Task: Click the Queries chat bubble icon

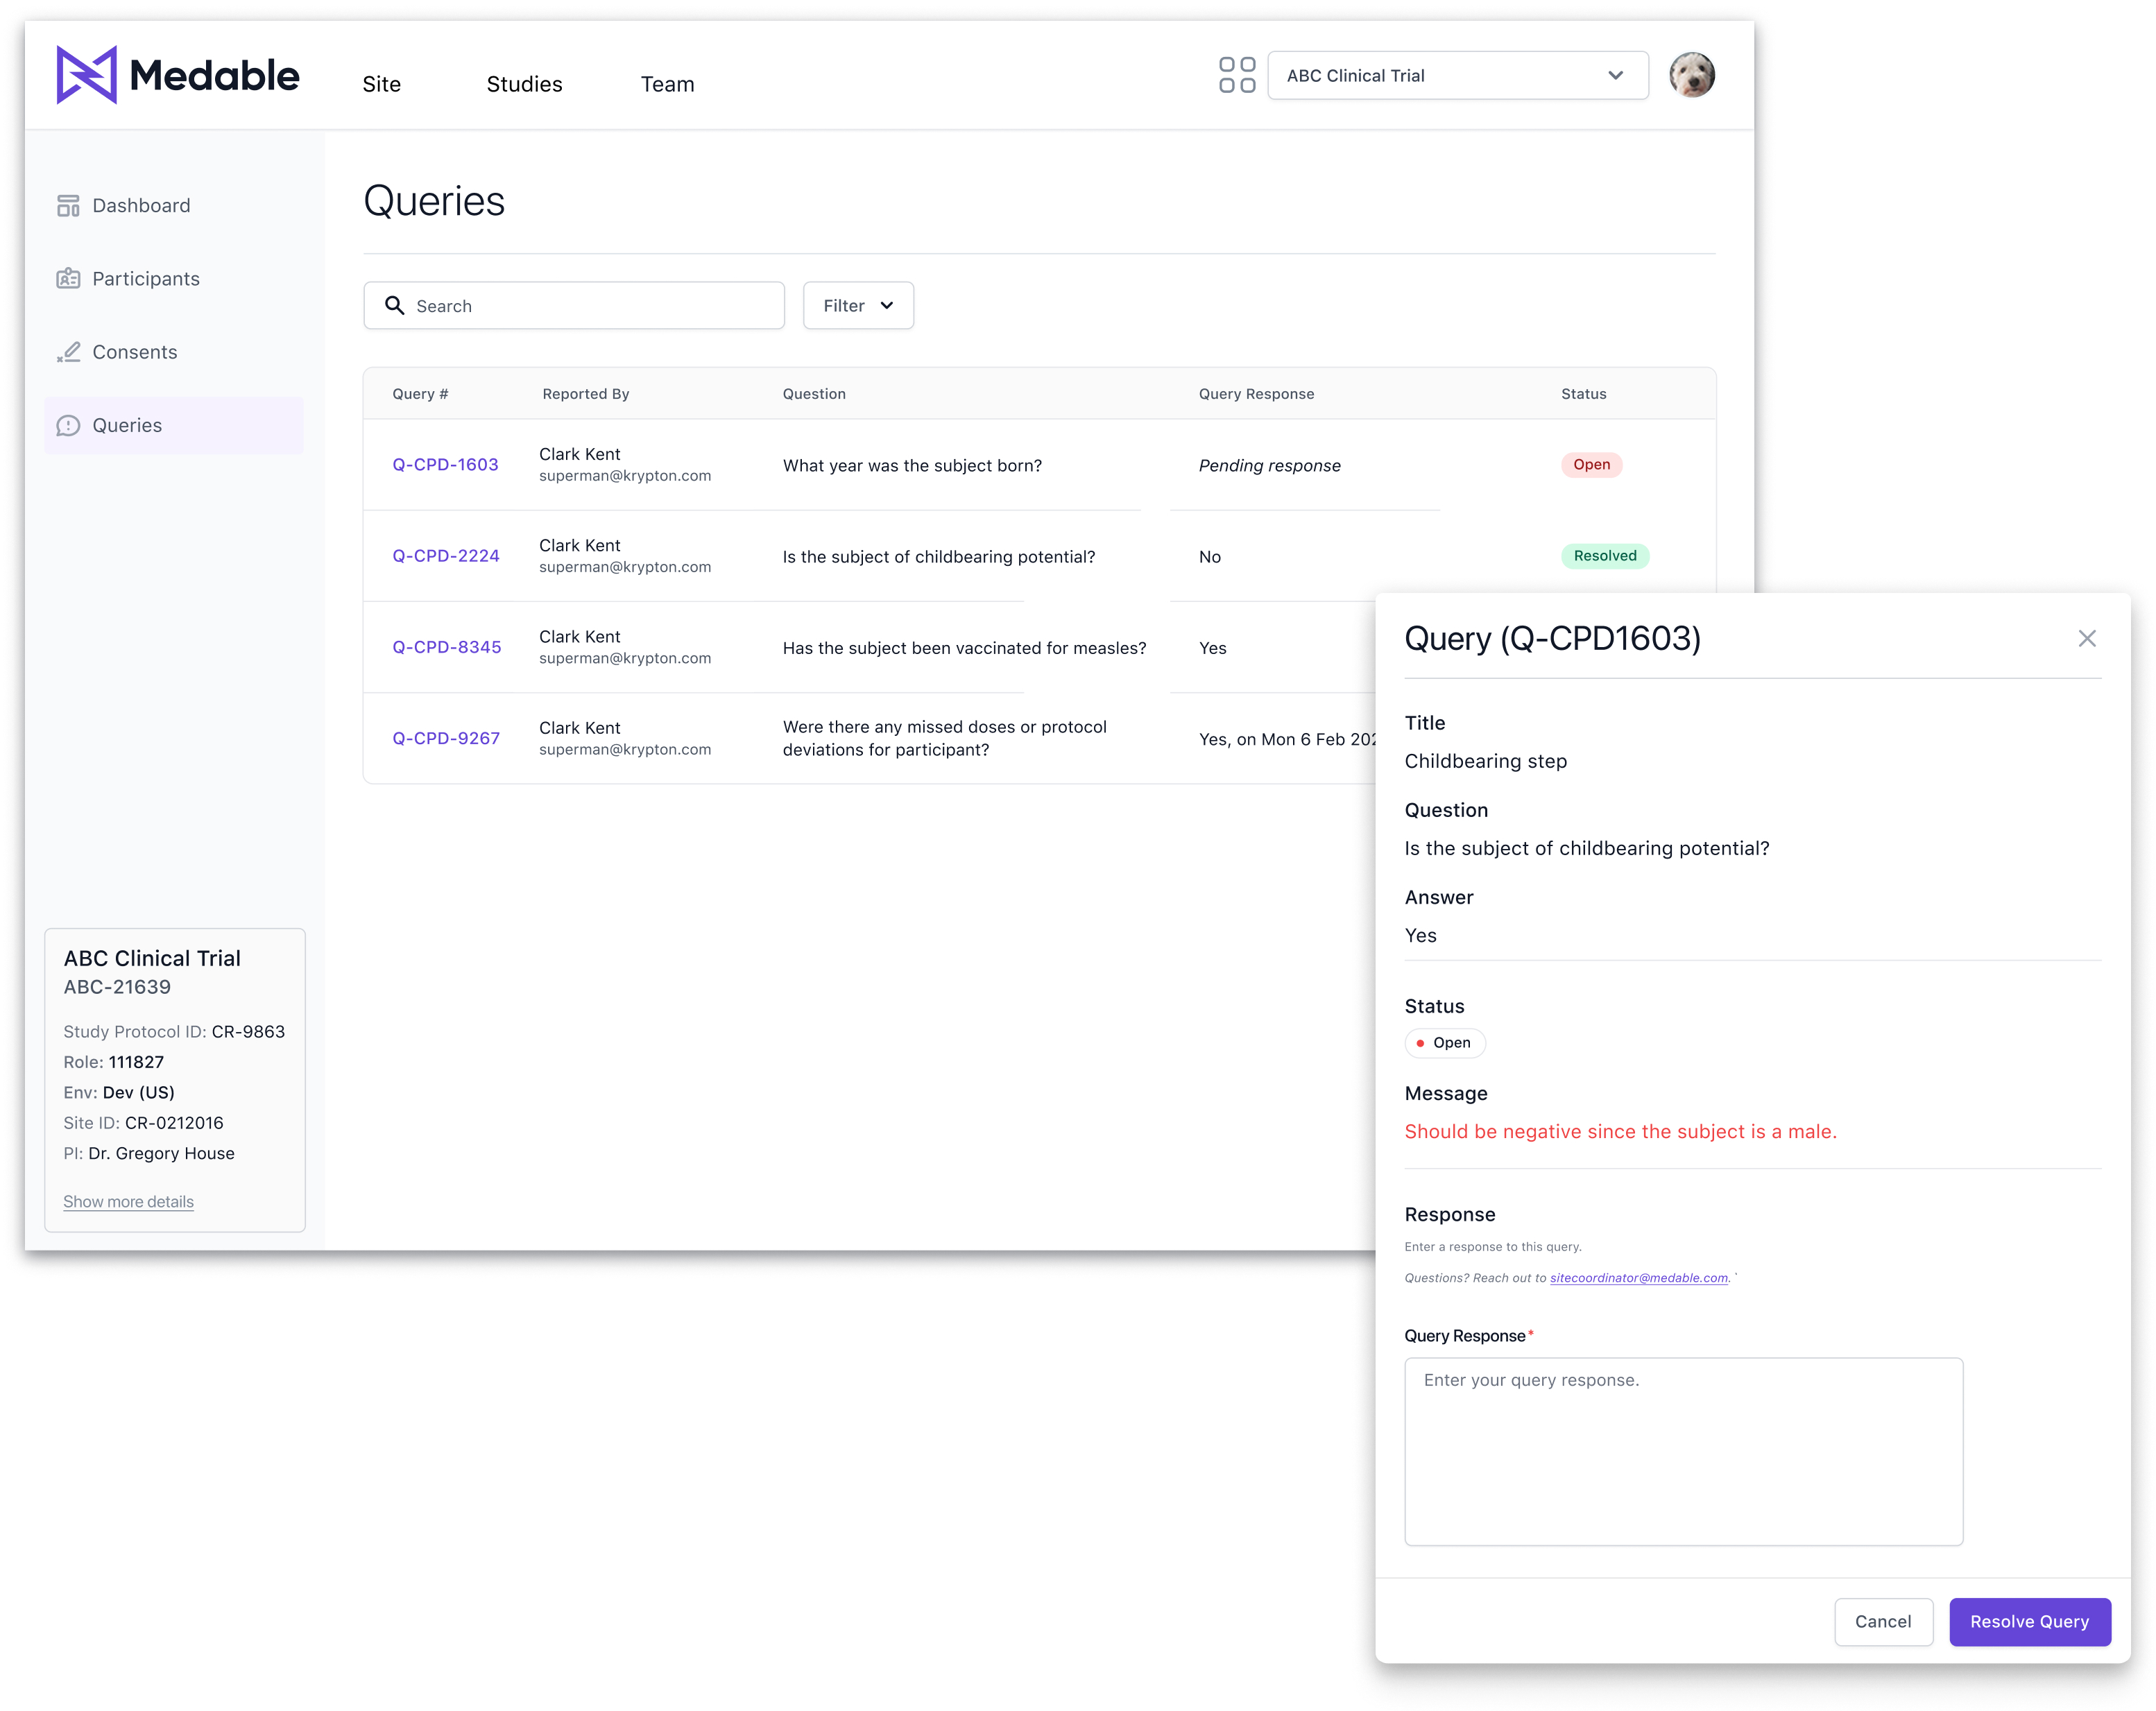Action: click(x=68, y=426)
